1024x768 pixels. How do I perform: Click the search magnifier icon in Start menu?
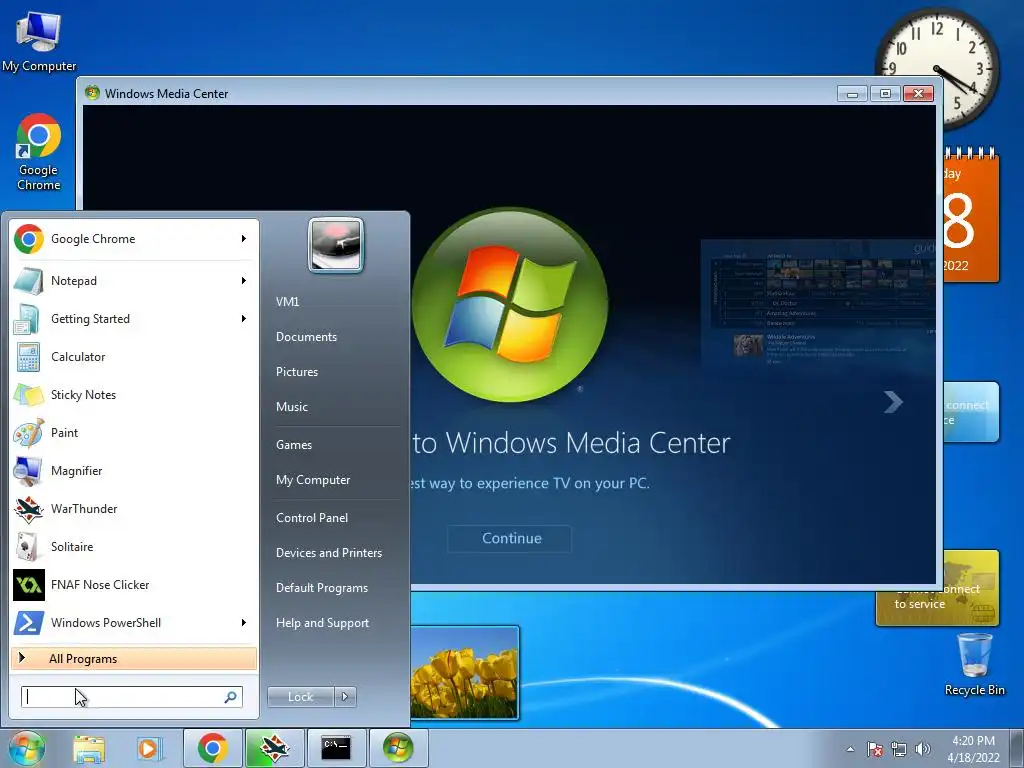231,697
